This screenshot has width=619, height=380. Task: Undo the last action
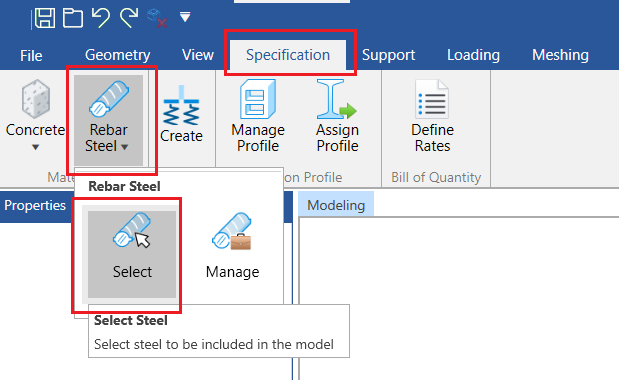point(101,18)
